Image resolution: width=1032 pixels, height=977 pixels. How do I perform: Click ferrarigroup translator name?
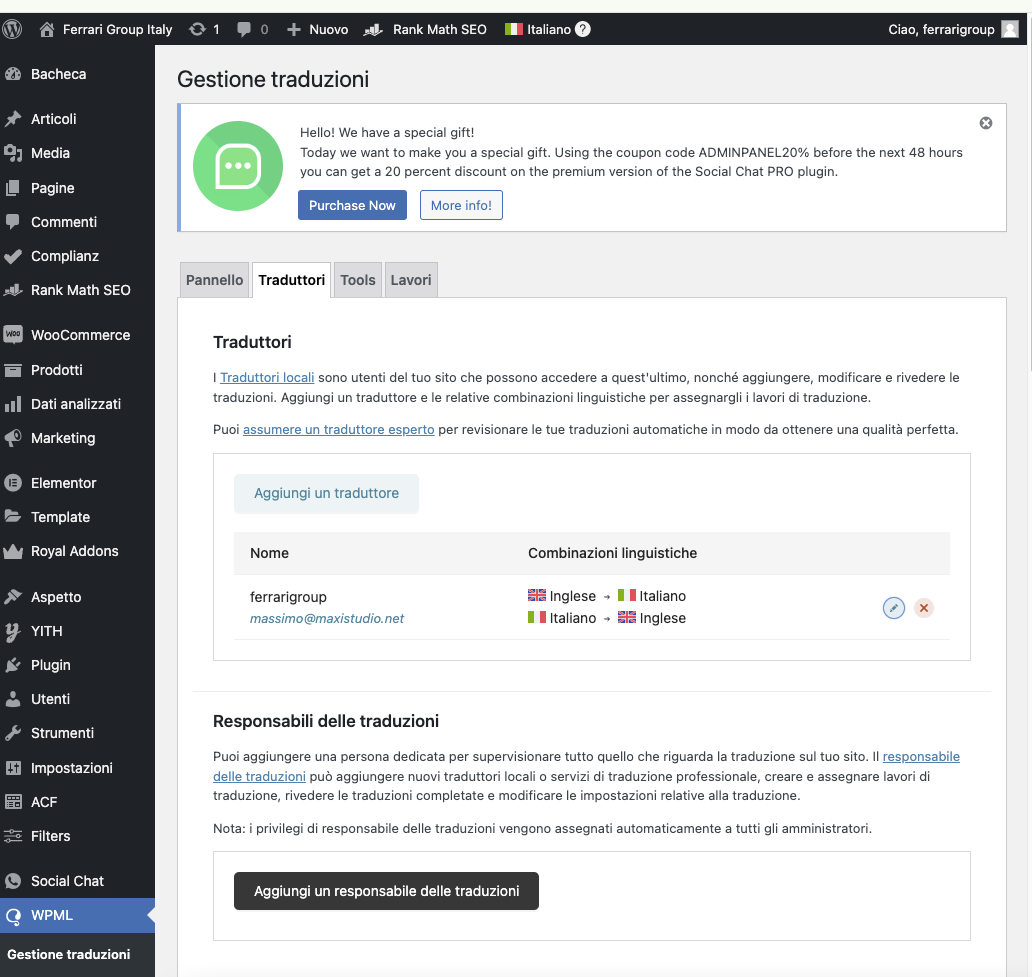tap(288, 597)
